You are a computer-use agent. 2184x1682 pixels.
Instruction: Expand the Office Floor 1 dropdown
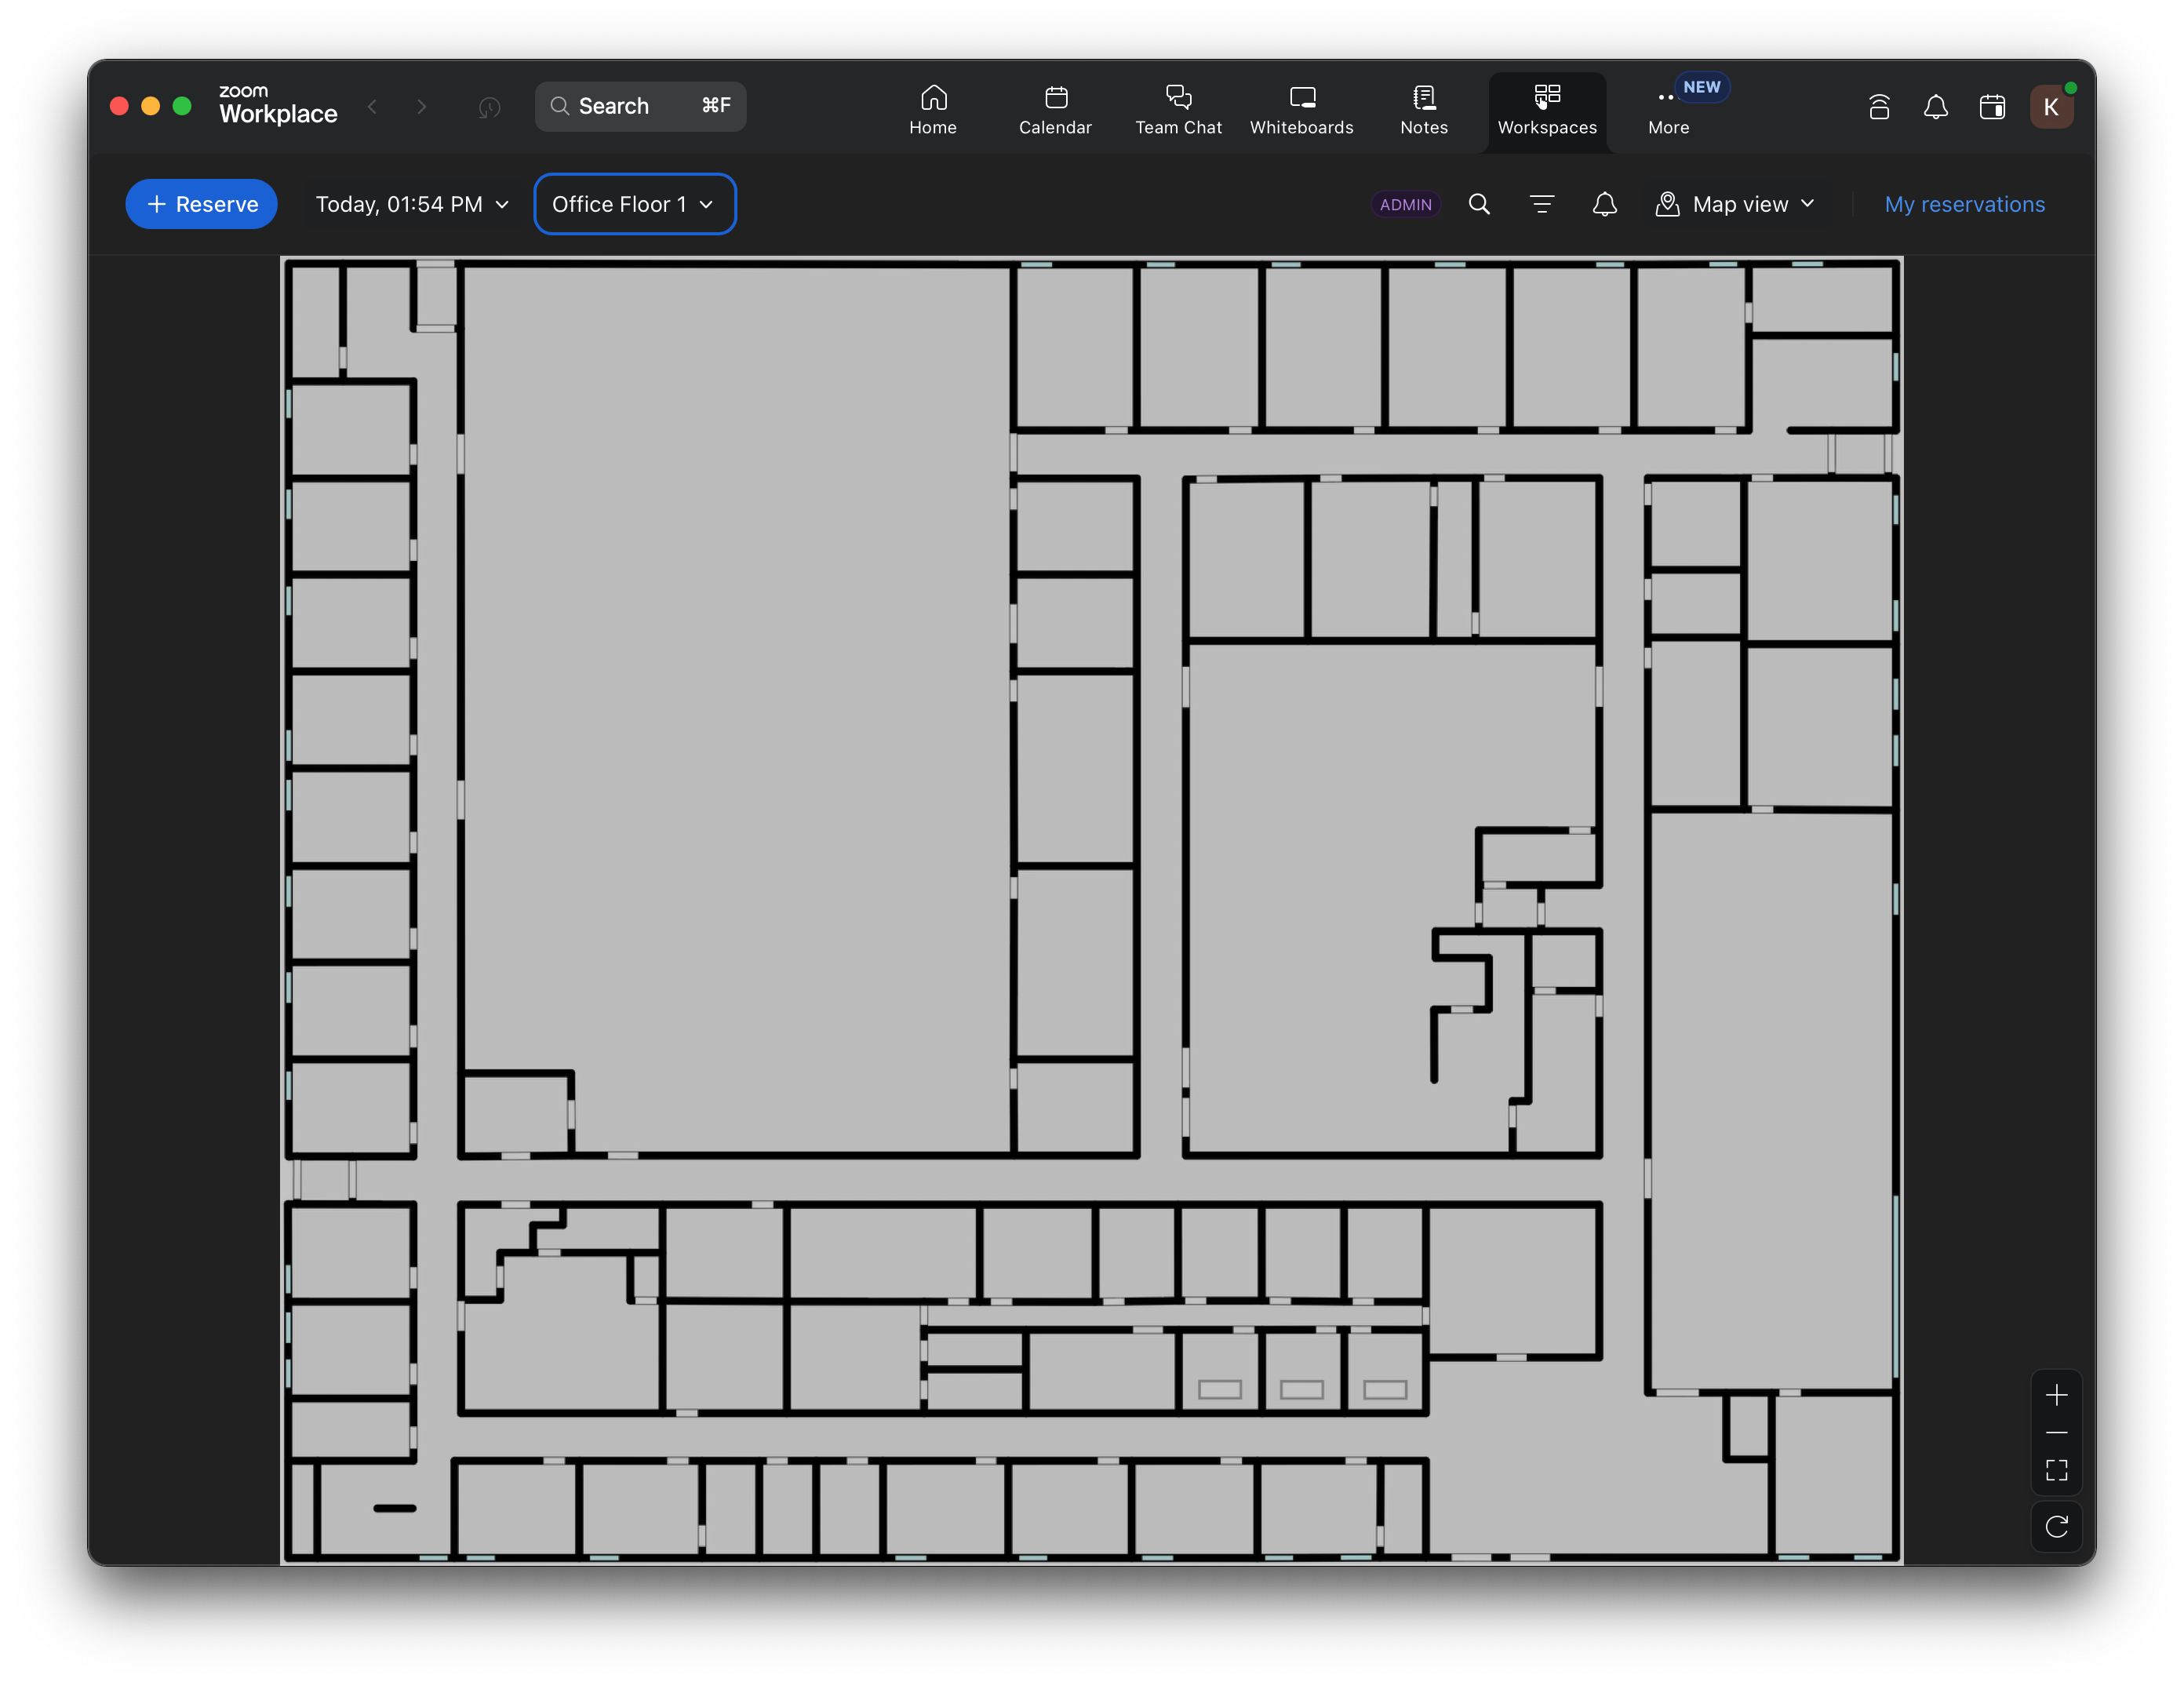tap(634, 204)
